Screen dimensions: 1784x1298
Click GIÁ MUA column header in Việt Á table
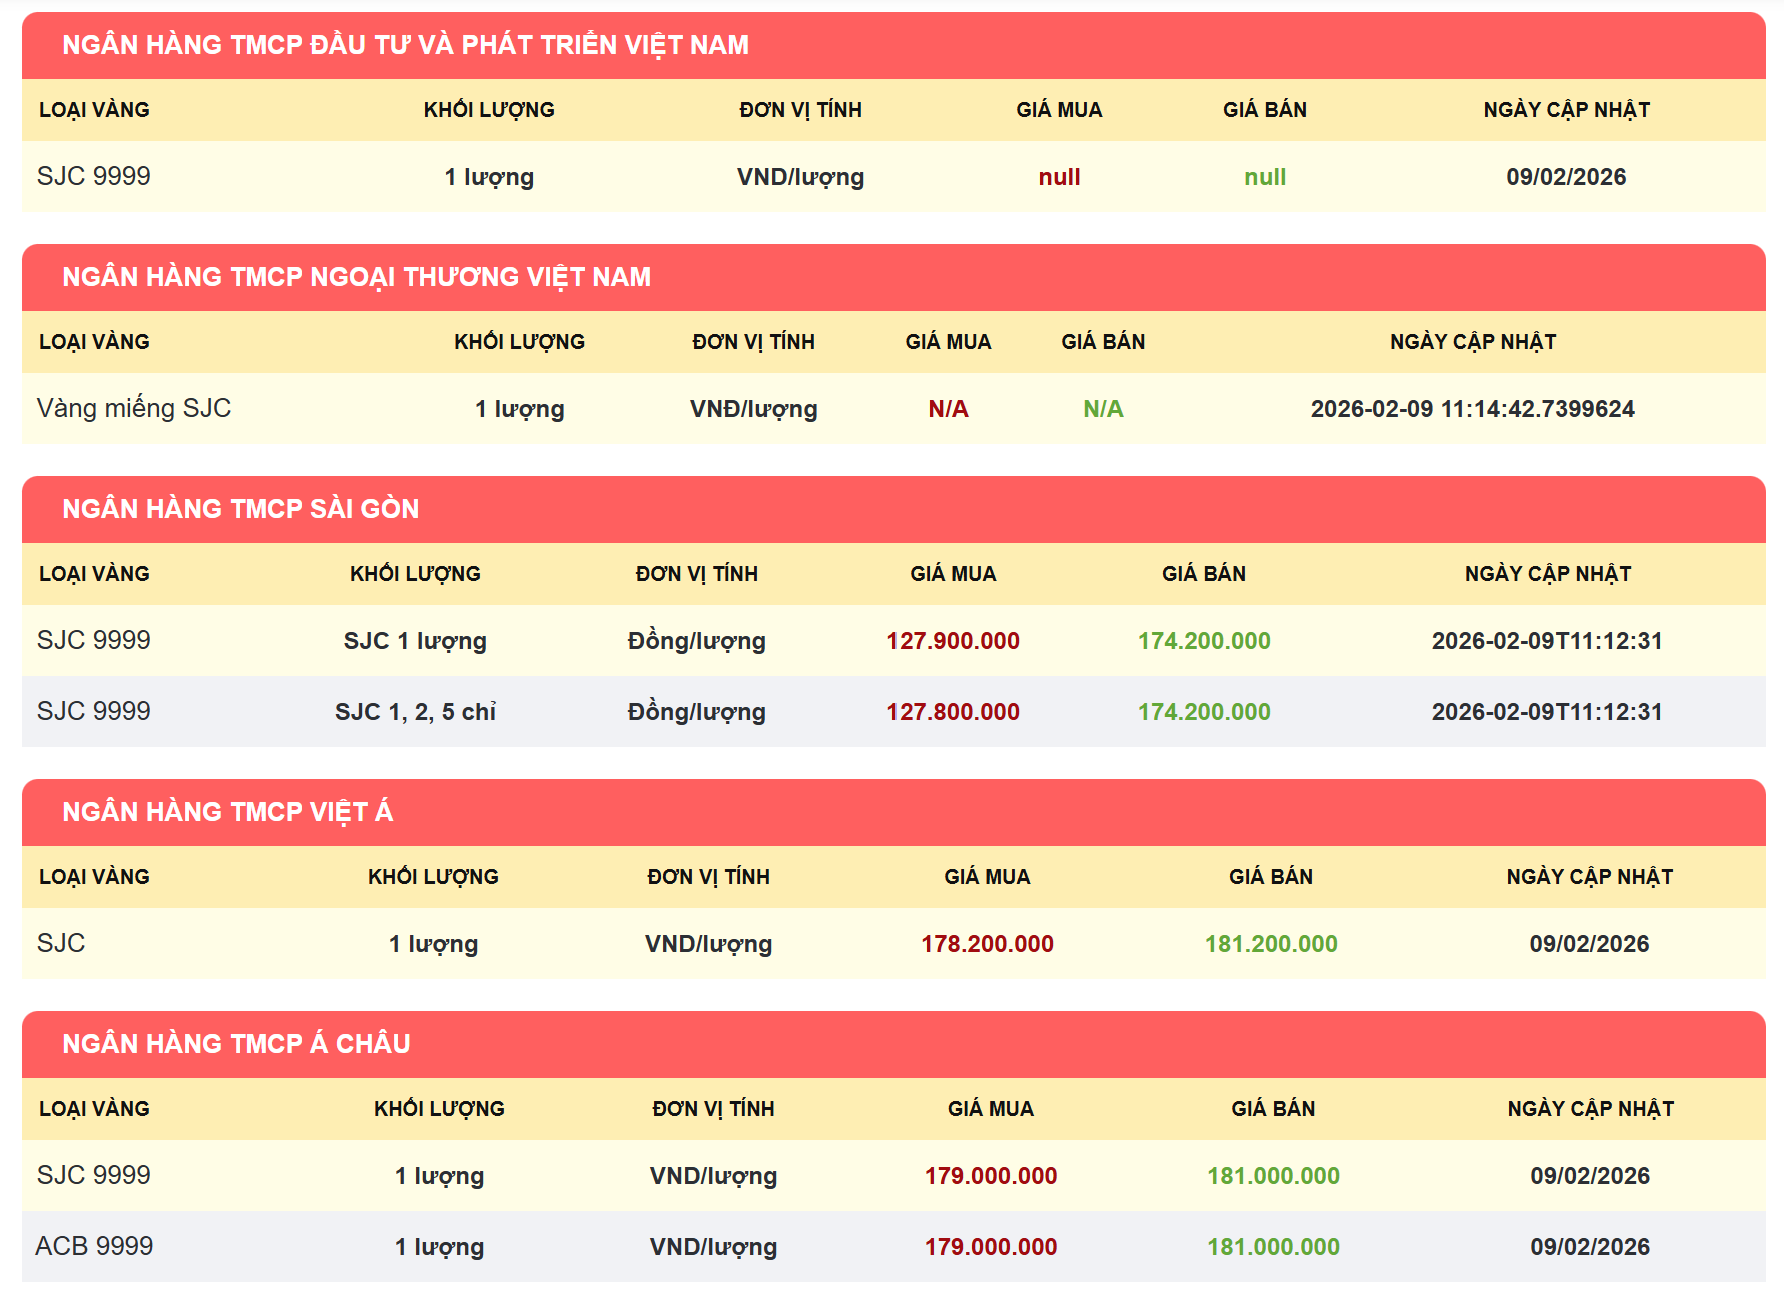987,877
